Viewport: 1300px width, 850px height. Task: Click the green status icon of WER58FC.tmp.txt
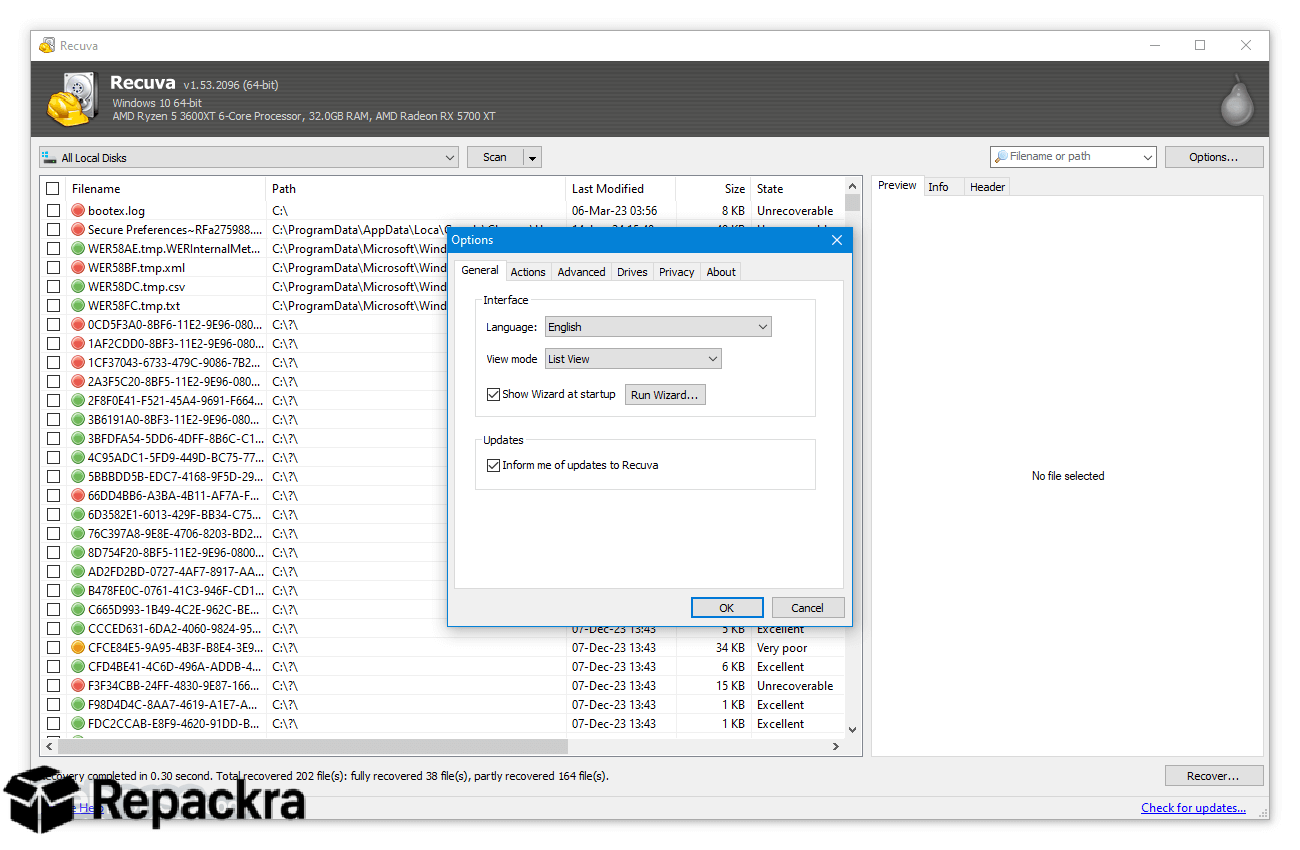coord(78,306)
